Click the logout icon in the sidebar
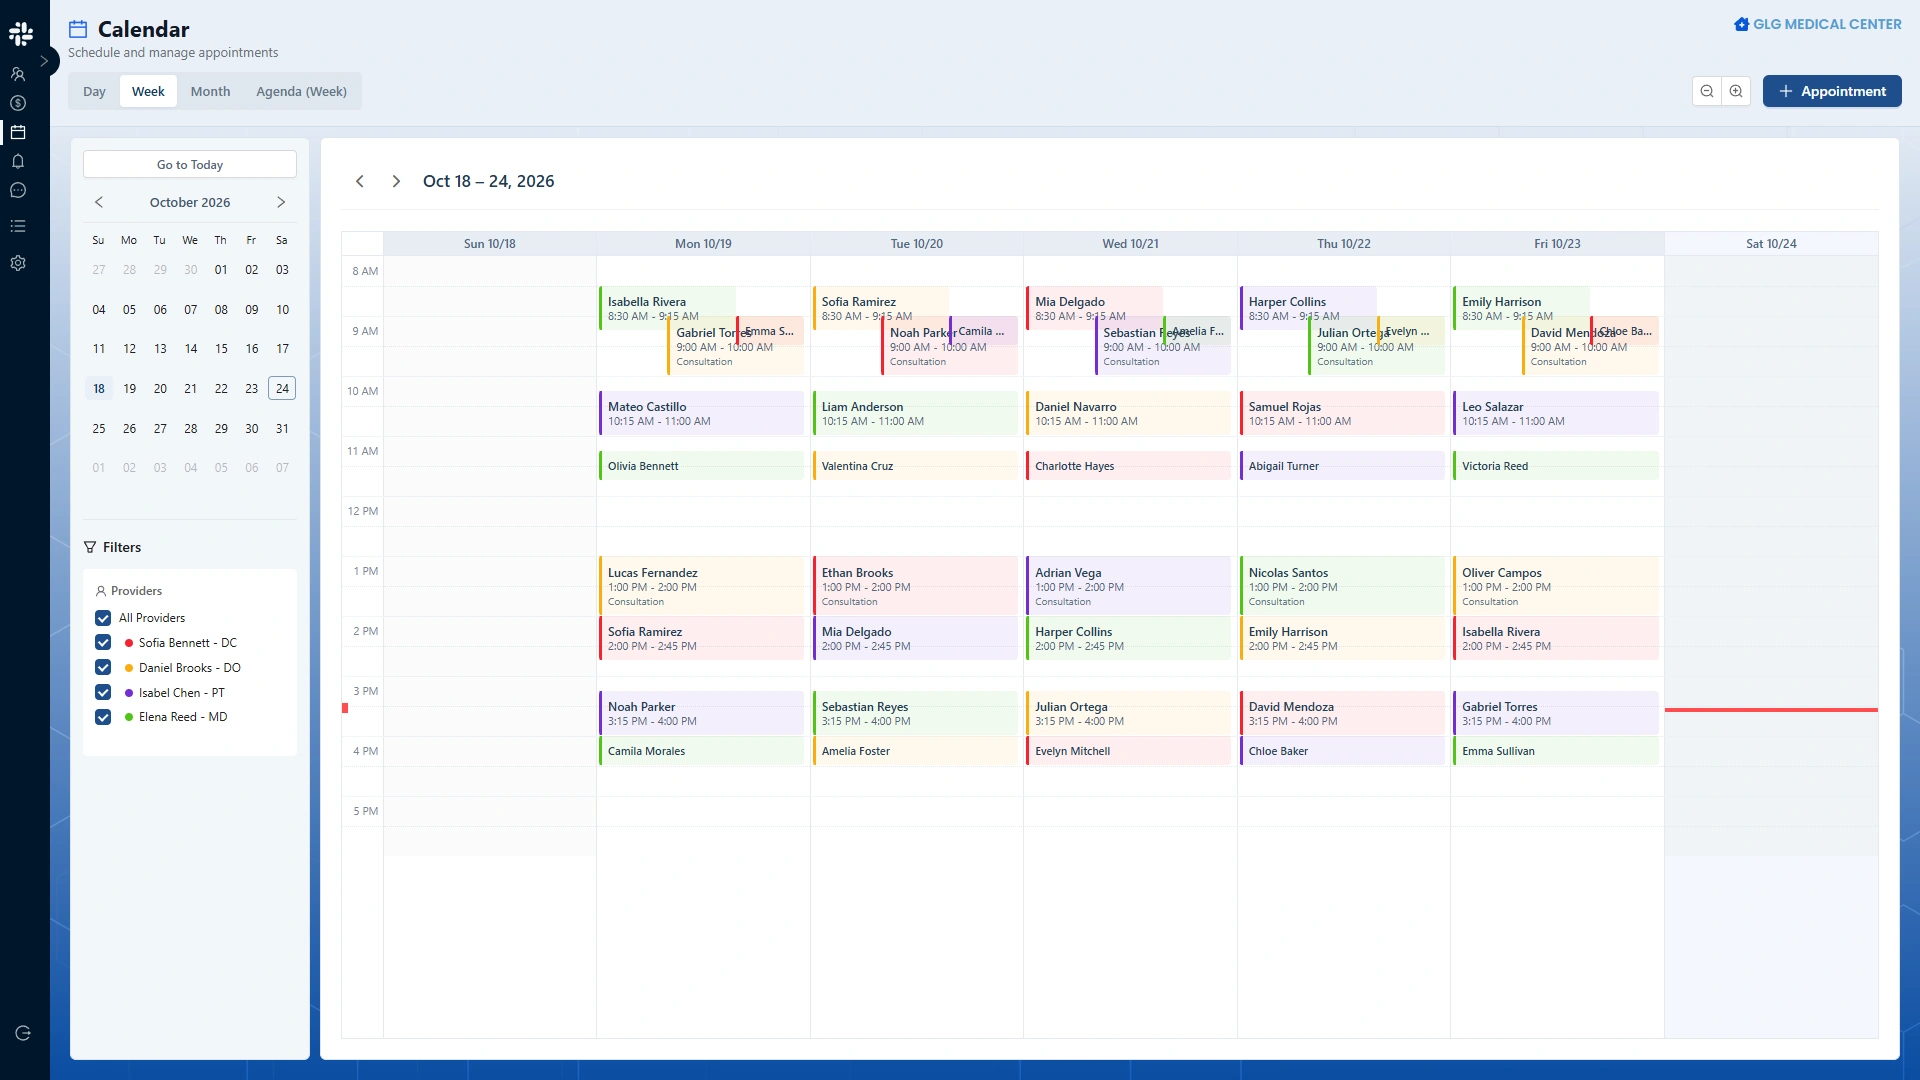The image size is (1920, 1080). (23, 1033)
